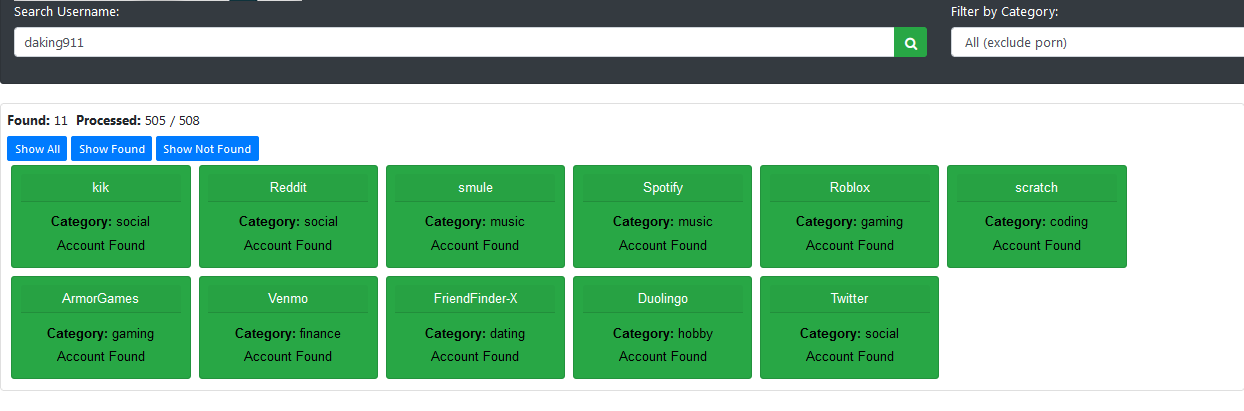This screenshot has width=1244, height=411.
Task: Open the Venmo finance result card
Action: [x=288, y=327]
